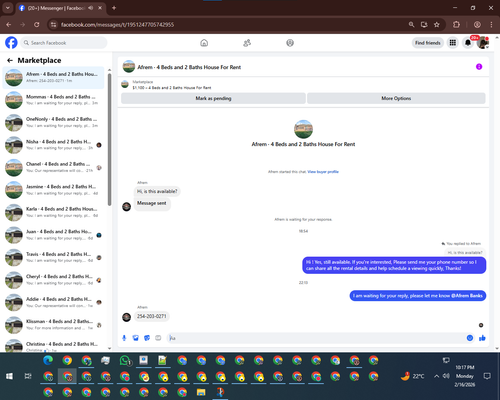Click the 'Hi, is this available?' message bubble

tap(157, 191)
